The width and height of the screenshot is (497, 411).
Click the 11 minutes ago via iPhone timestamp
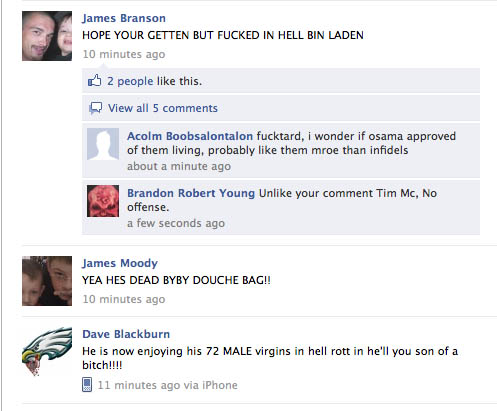(x=167, y=385)
